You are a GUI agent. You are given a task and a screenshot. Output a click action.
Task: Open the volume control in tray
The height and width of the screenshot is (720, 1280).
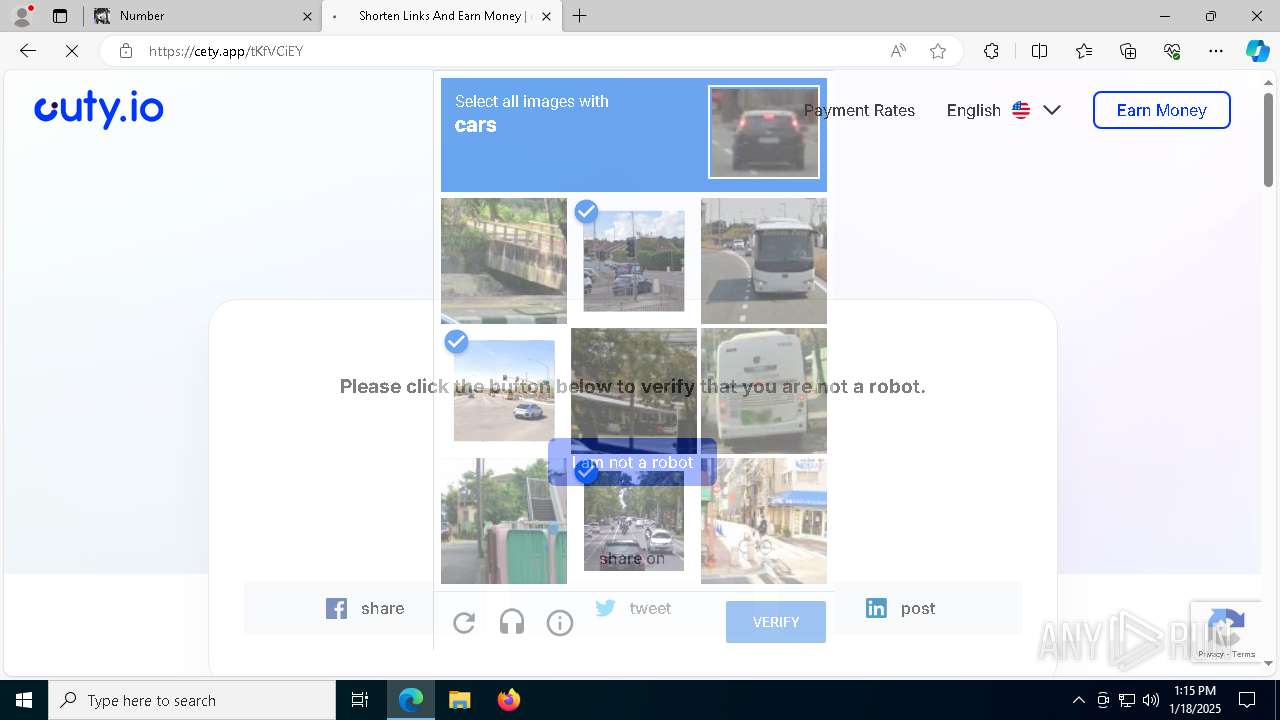1150,700
